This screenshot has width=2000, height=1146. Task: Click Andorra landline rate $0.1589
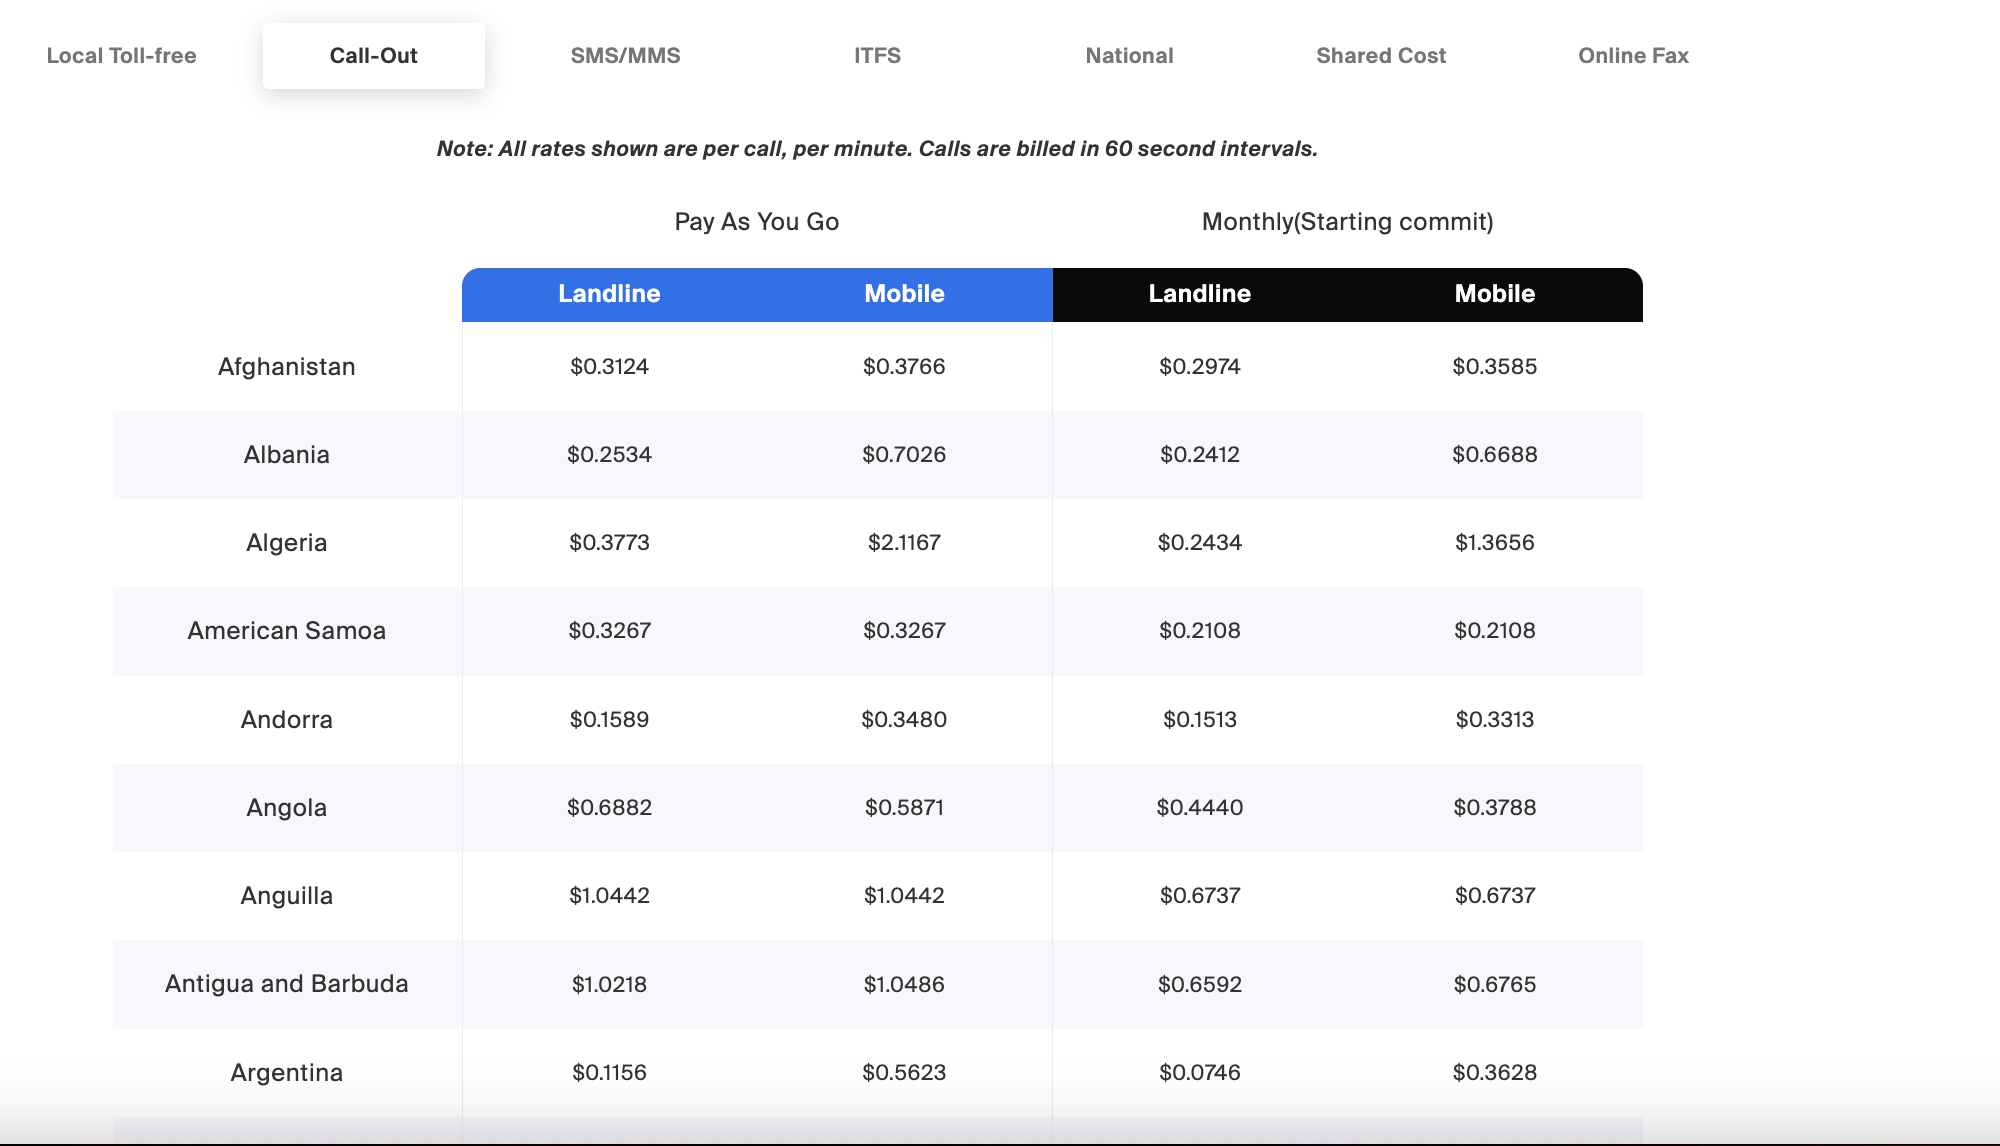(609, 720)
